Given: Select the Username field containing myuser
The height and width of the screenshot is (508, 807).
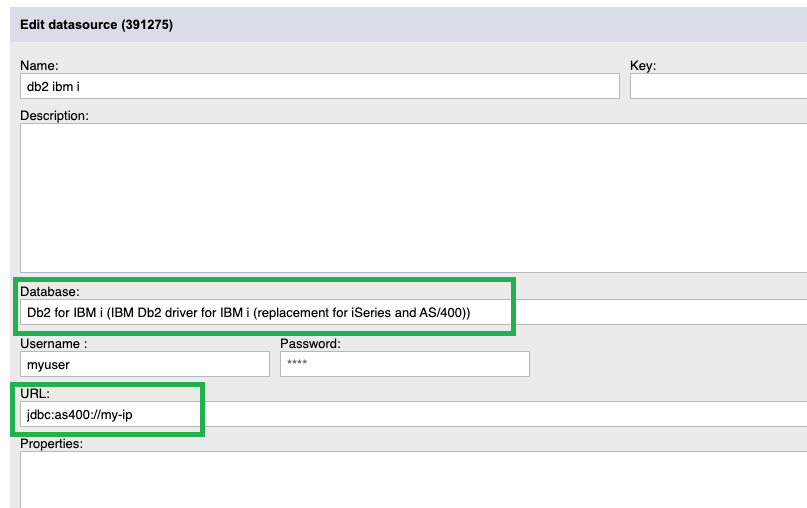Looking at the screenshot, I should pyautogui.click(x=145, y=364).
